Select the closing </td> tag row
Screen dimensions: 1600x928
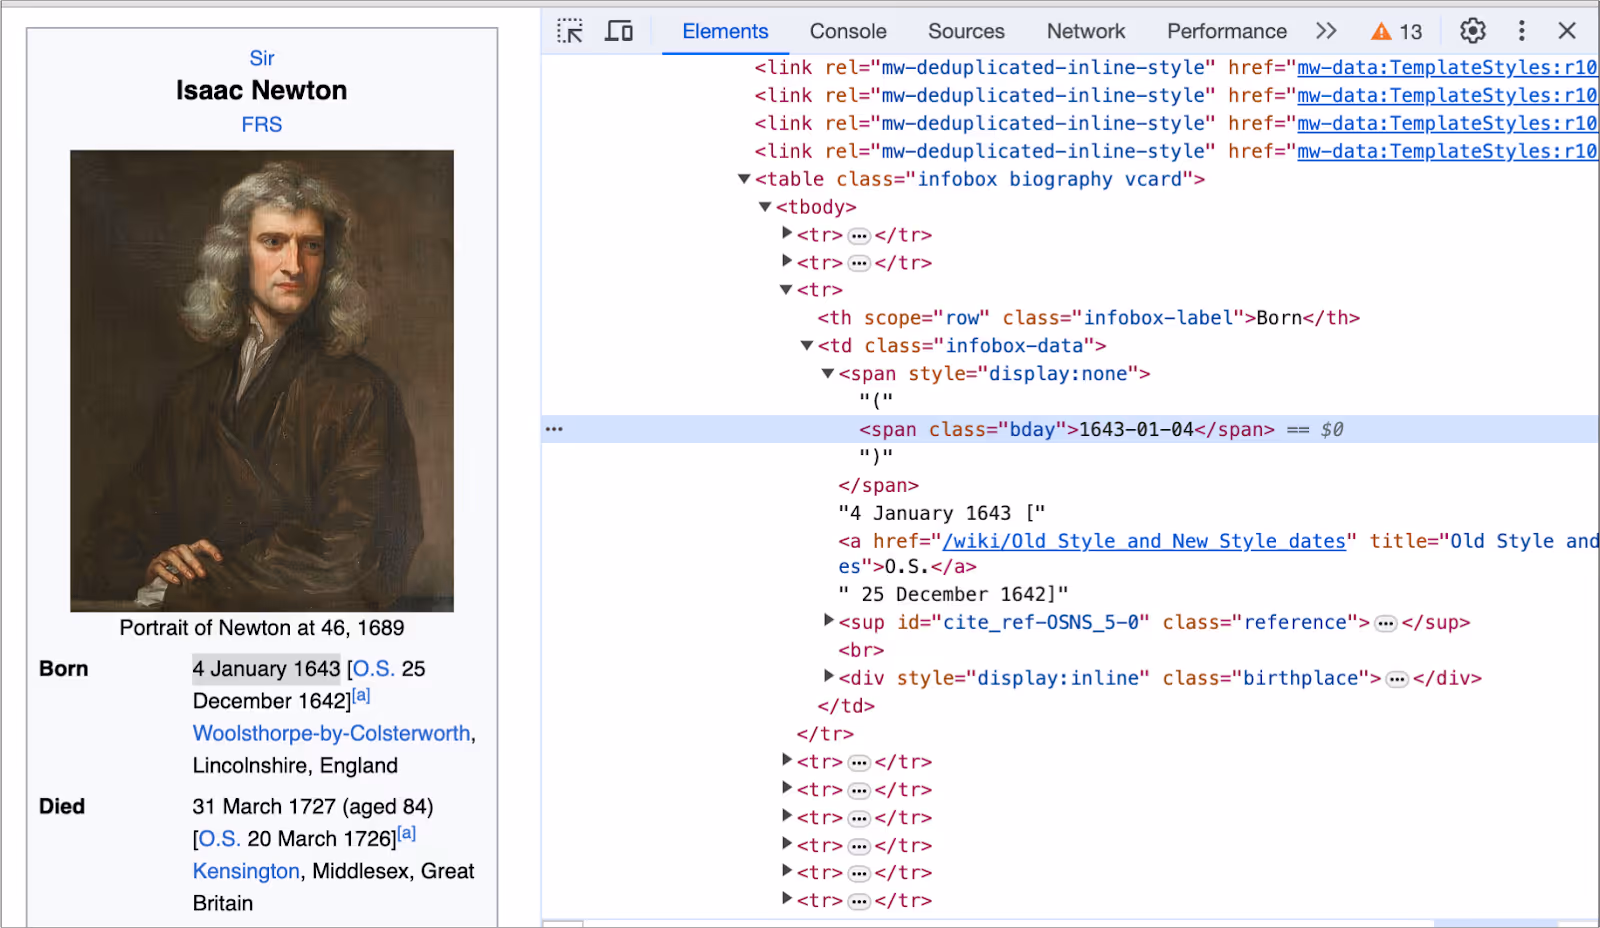click(x=846, y=706)
